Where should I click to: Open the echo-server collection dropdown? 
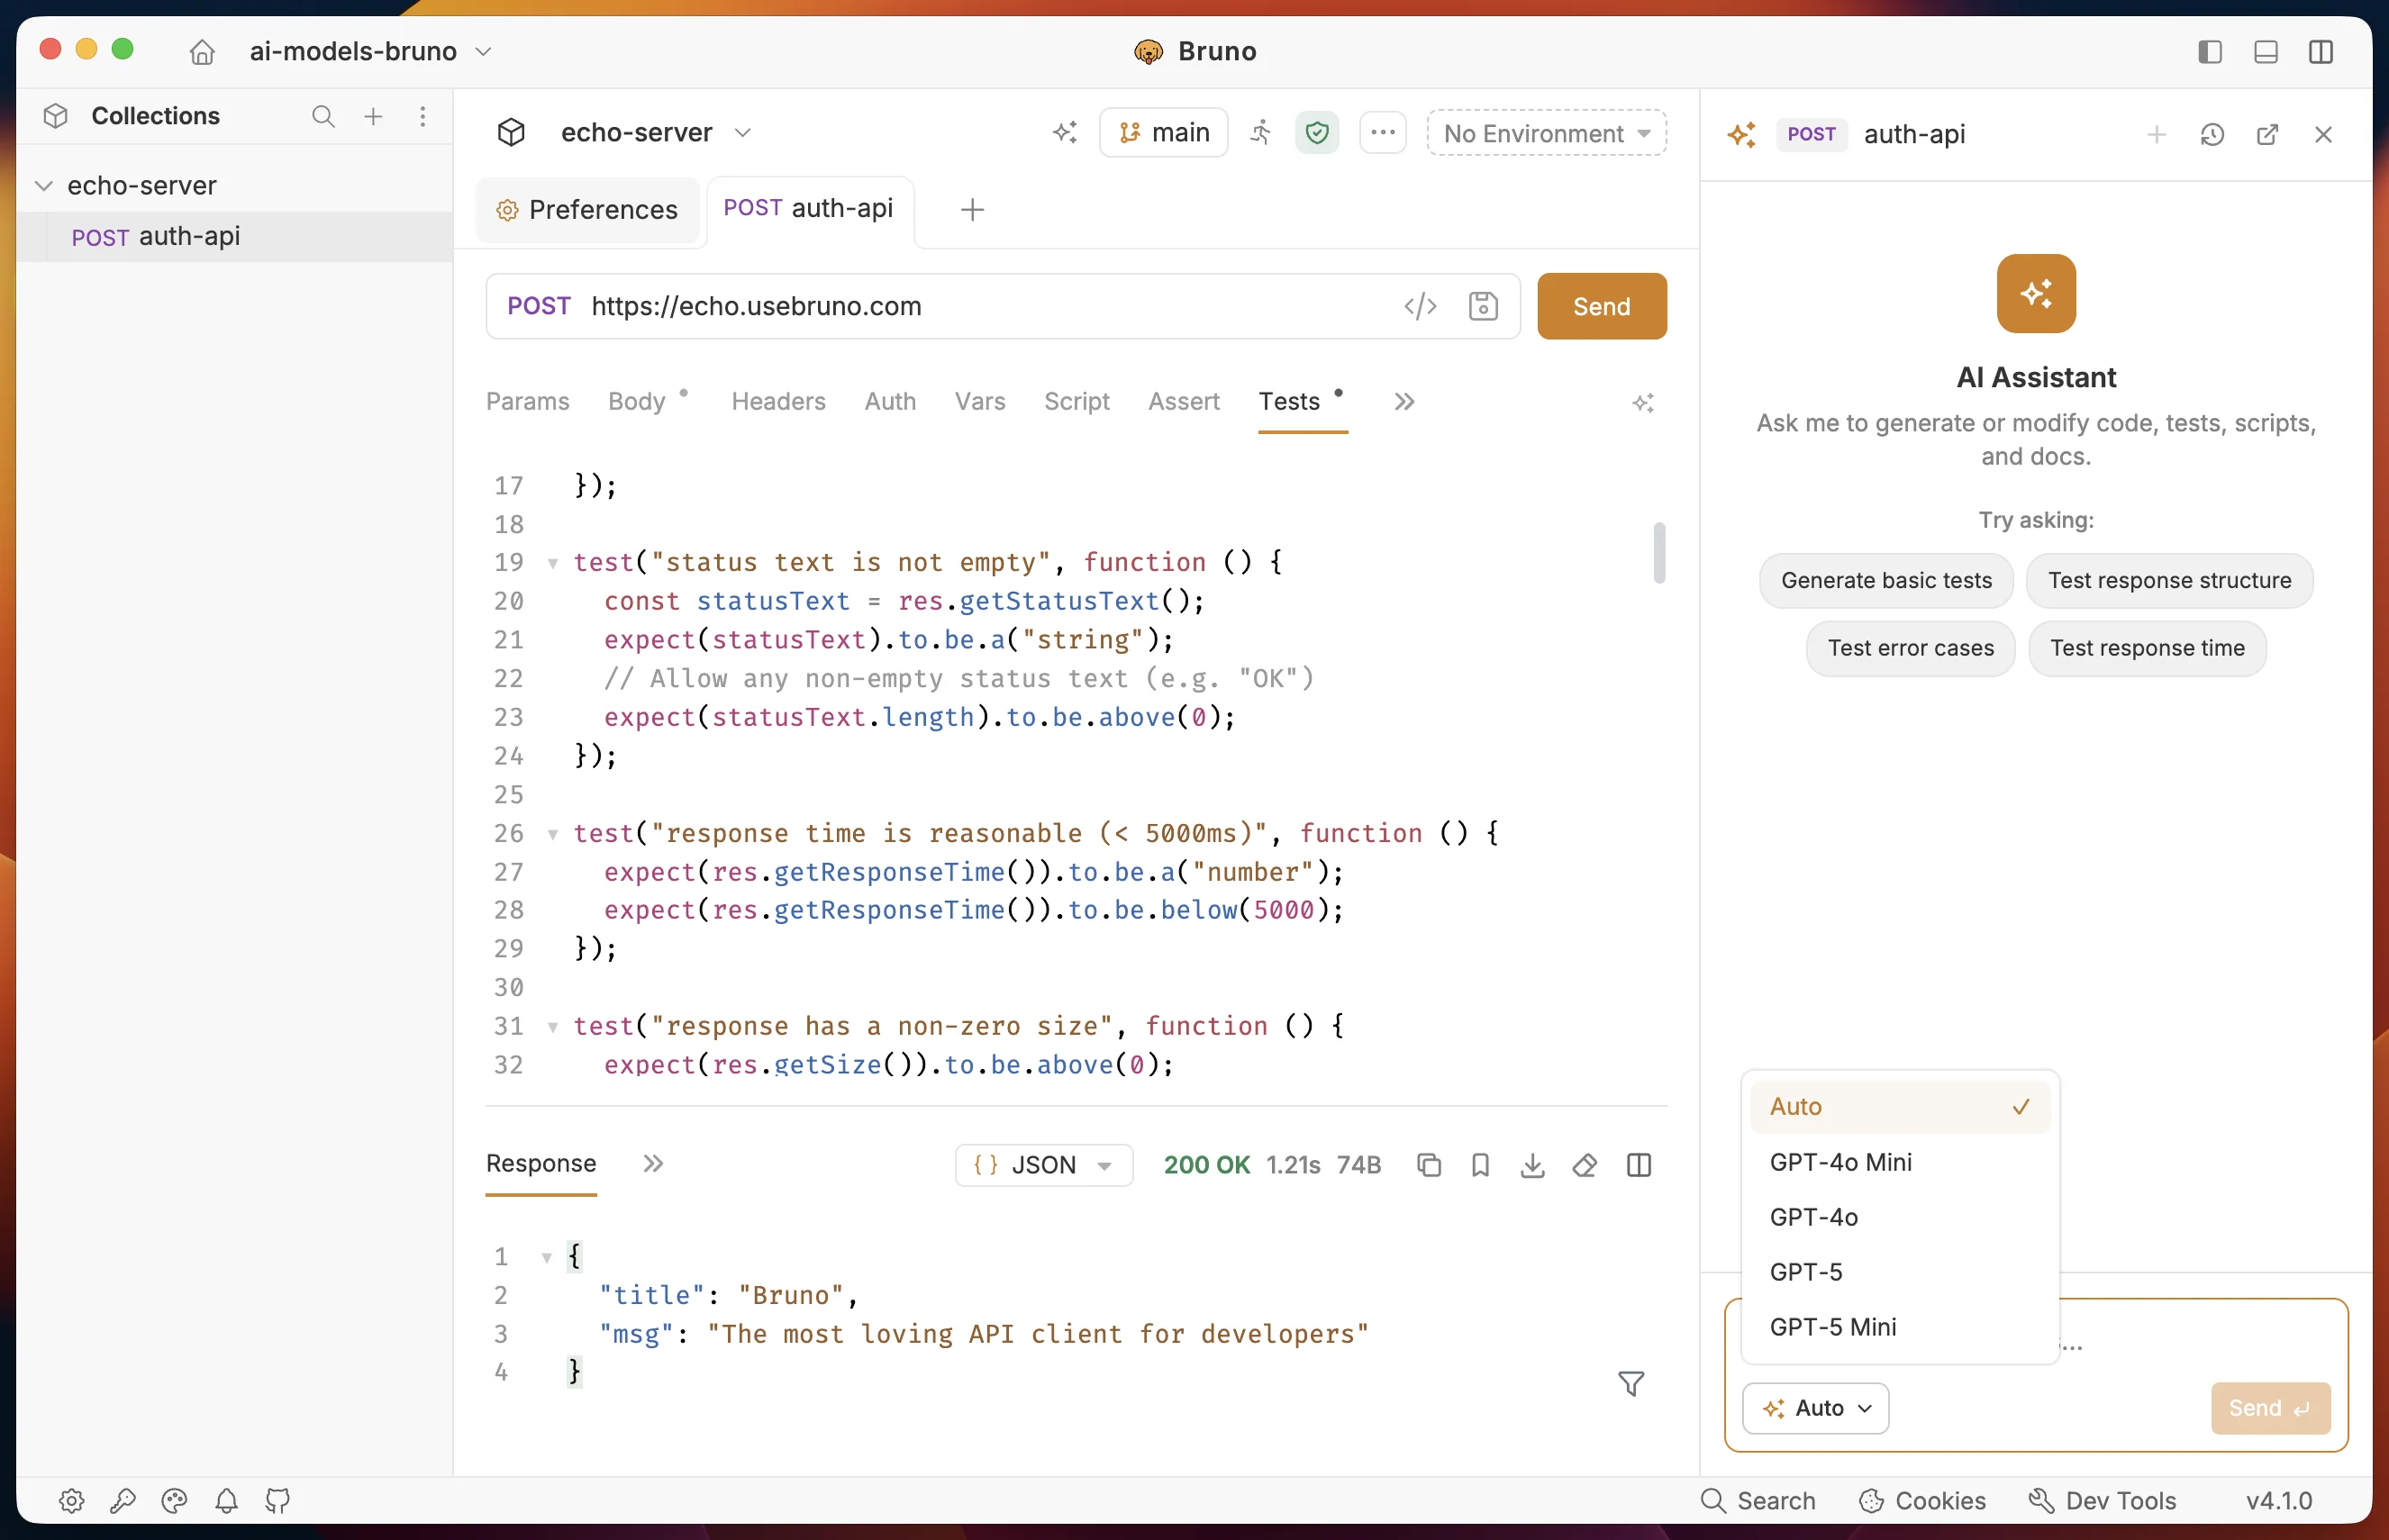[x=655, y=132]
